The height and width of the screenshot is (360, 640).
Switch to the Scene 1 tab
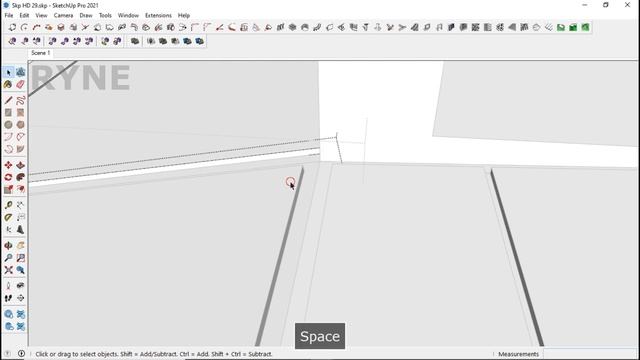40,53
